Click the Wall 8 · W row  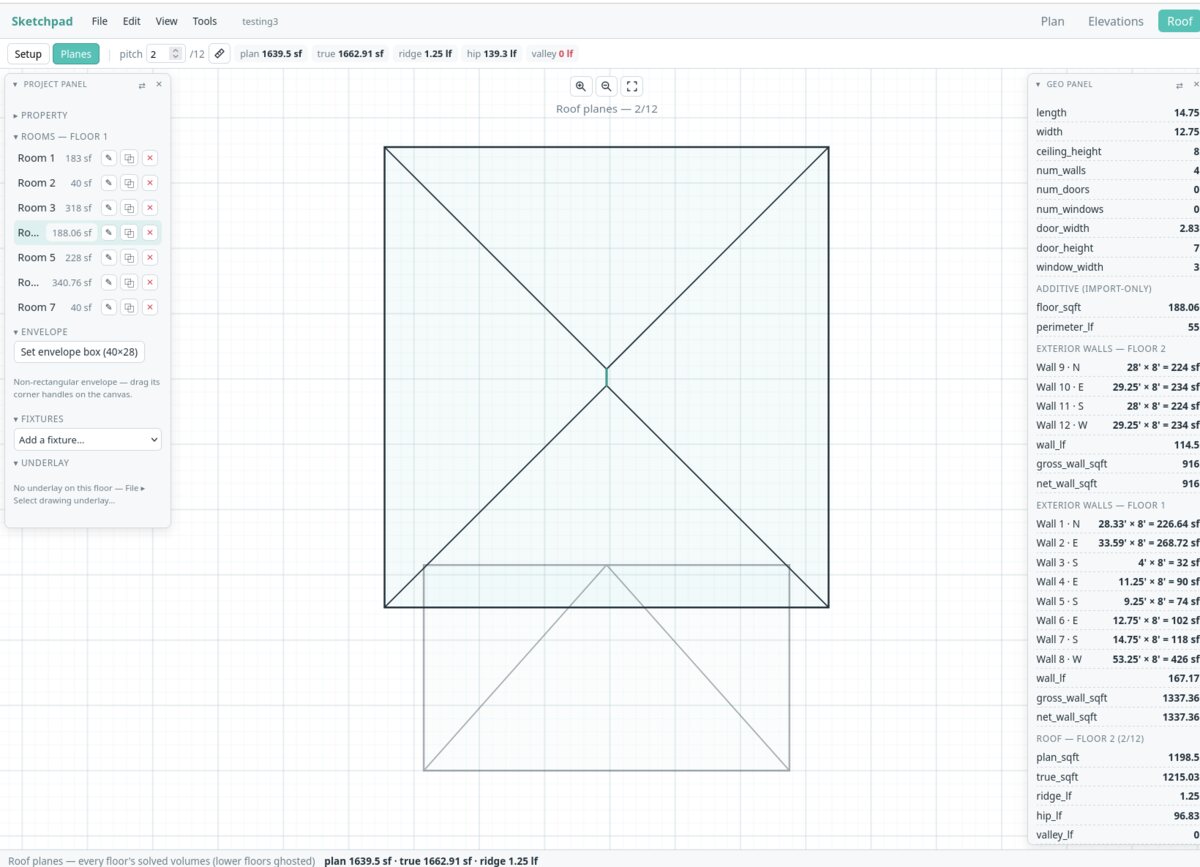point(1117,659)
